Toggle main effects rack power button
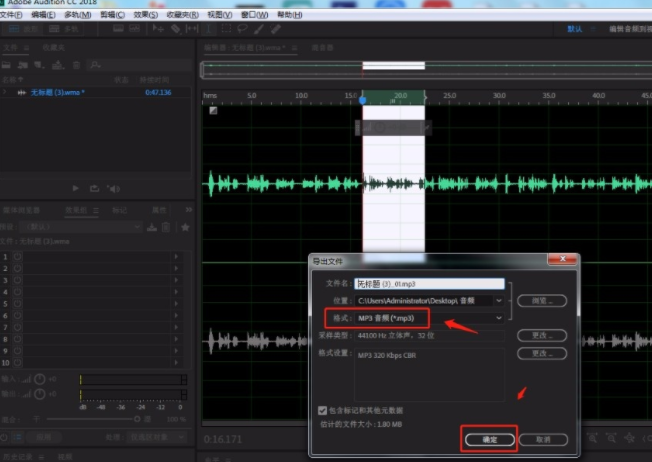Image resolution: width=652 pixels, height=462 pixels. pos(4,437)
